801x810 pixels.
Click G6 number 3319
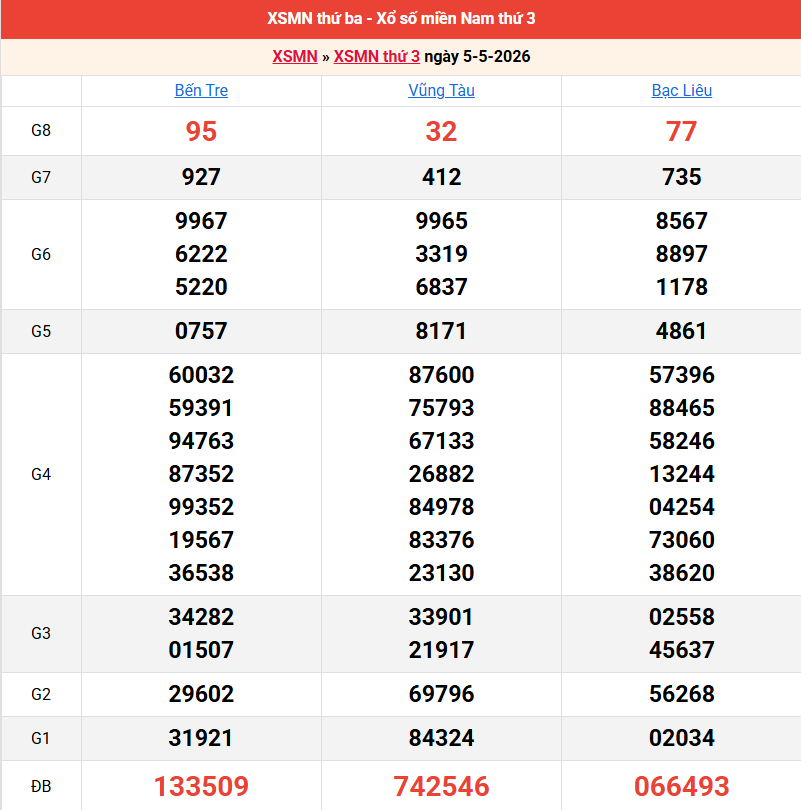point(441,254)
